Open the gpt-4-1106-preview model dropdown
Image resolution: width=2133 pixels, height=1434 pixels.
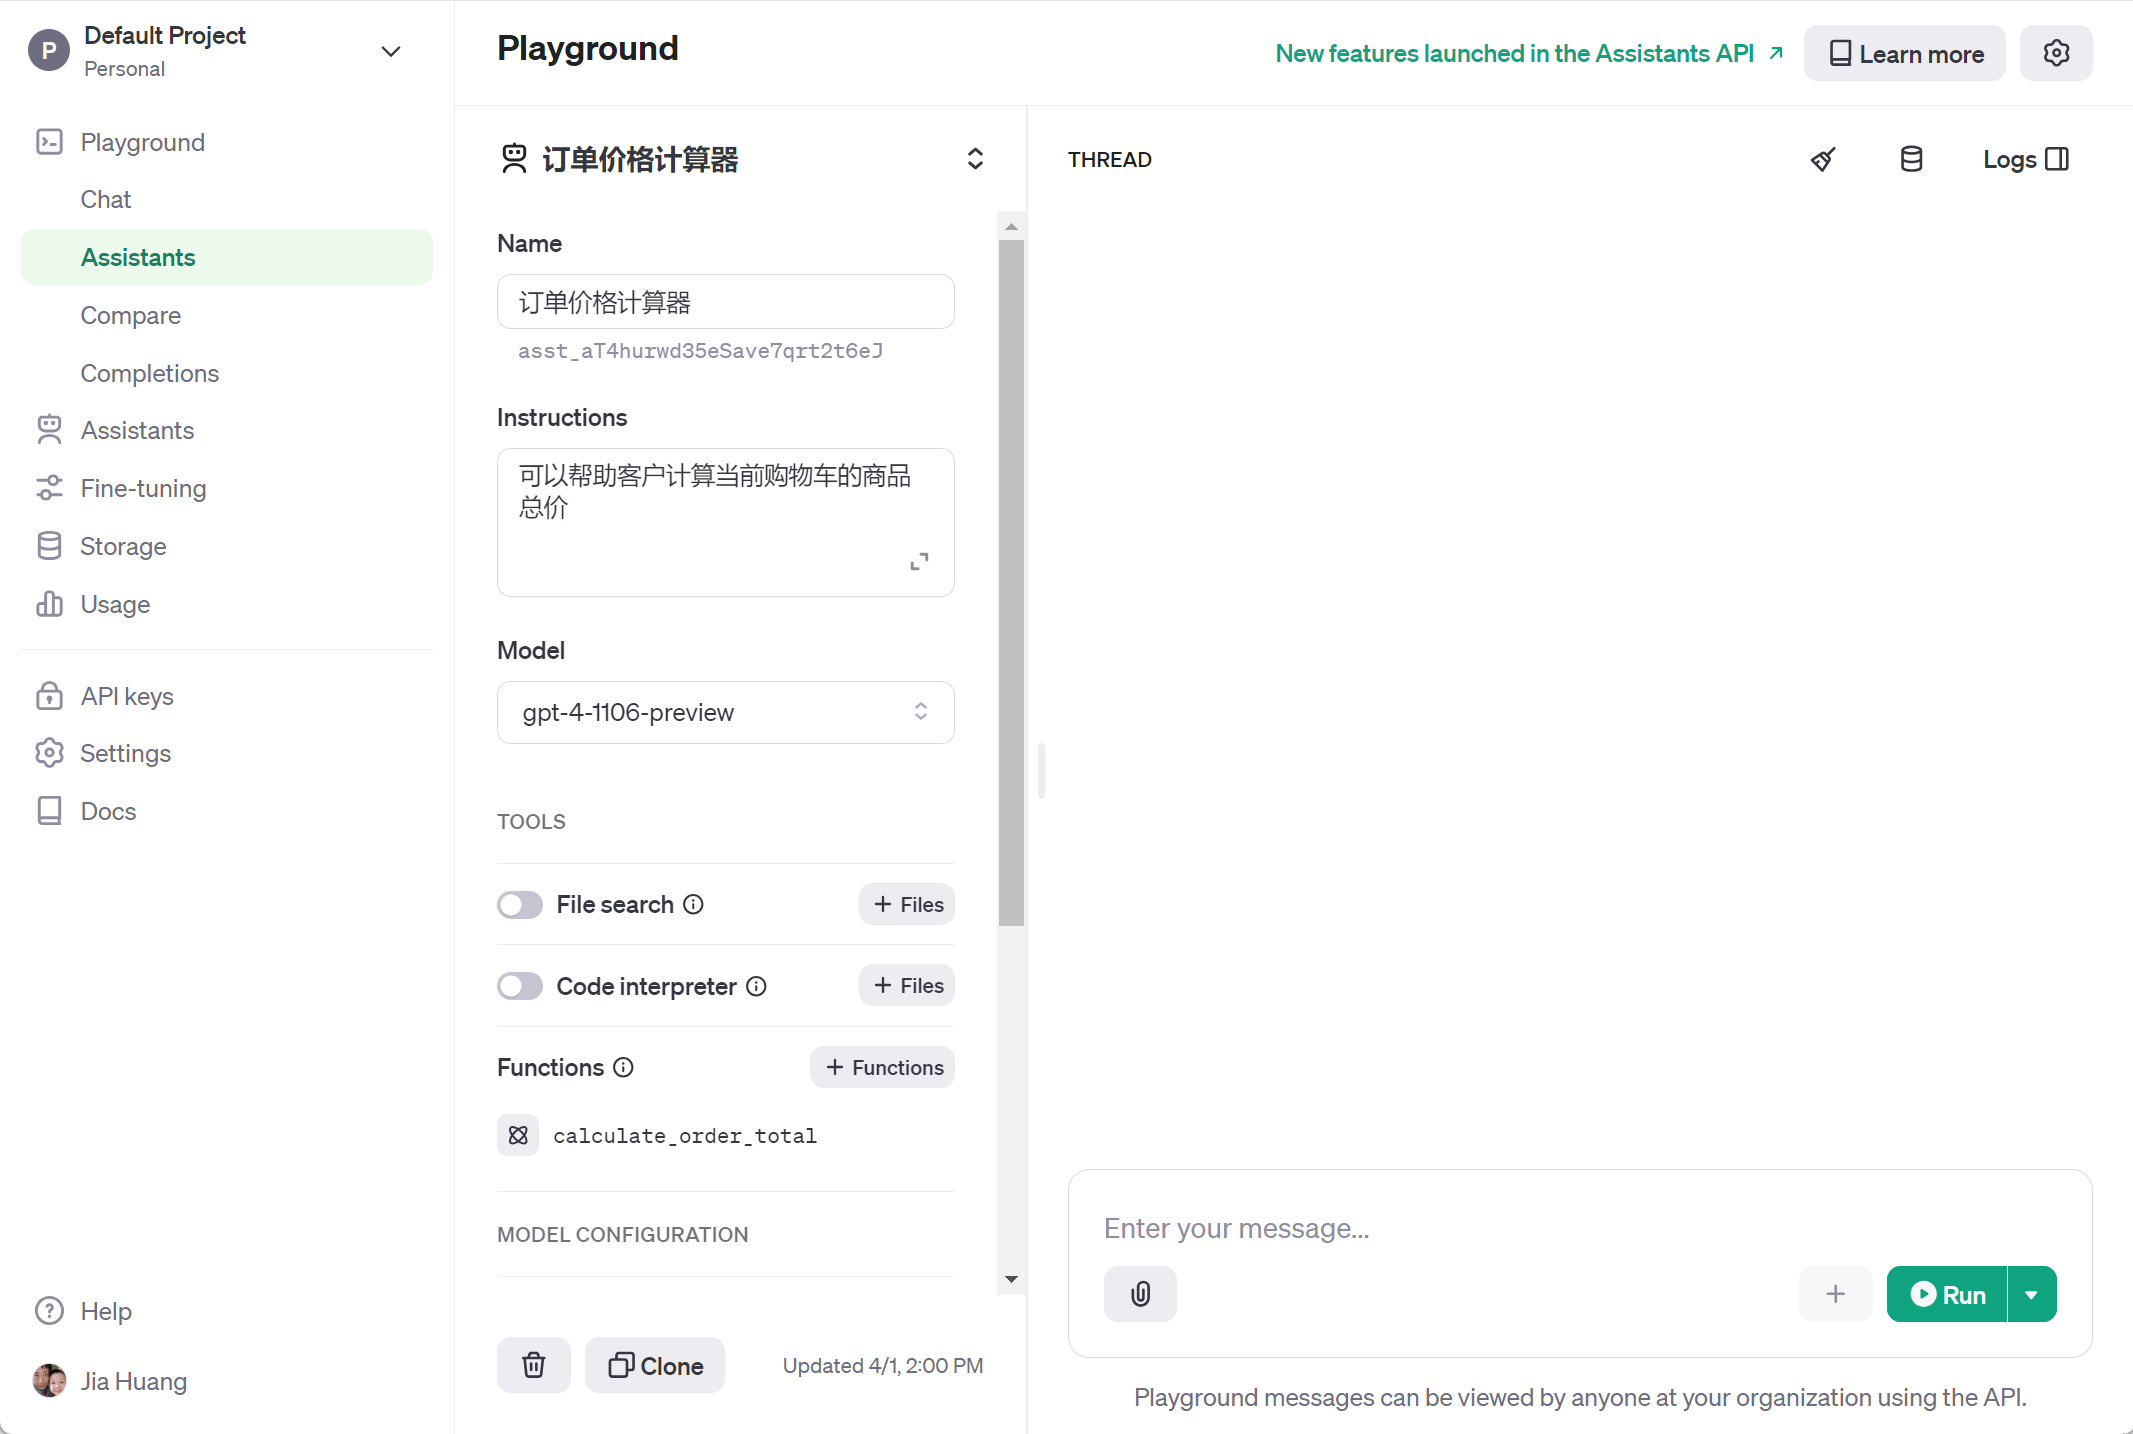(725, 712)
